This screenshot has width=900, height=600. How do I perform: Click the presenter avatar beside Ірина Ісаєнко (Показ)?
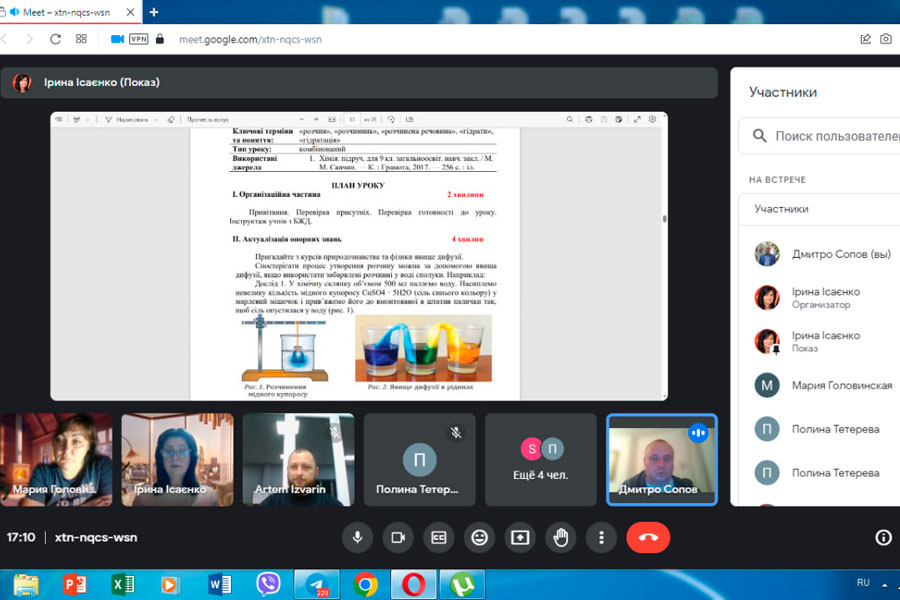tap(22, 83)
